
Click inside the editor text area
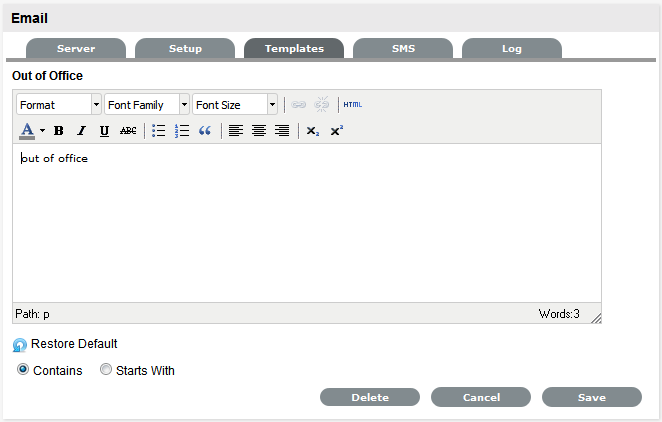coord(307,223)
